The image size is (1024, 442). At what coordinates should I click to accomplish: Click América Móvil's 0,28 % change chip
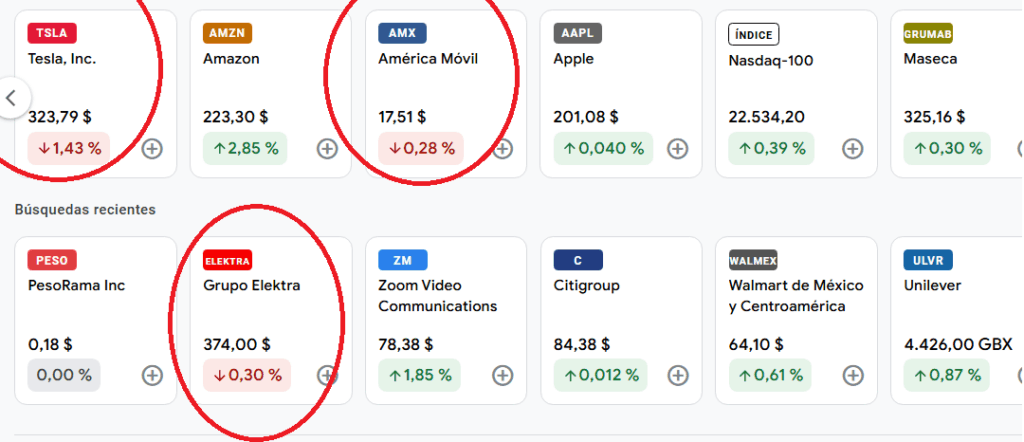[x=420, y=149]
